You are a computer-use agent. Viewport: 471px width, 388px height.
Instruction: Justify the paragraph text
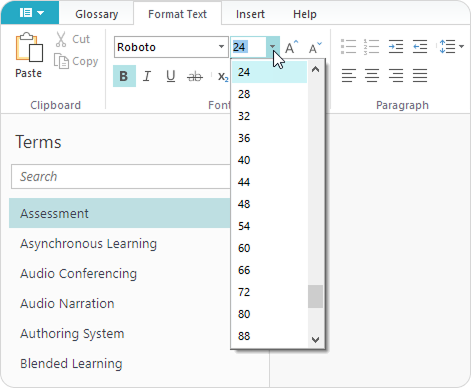(420, 75)
